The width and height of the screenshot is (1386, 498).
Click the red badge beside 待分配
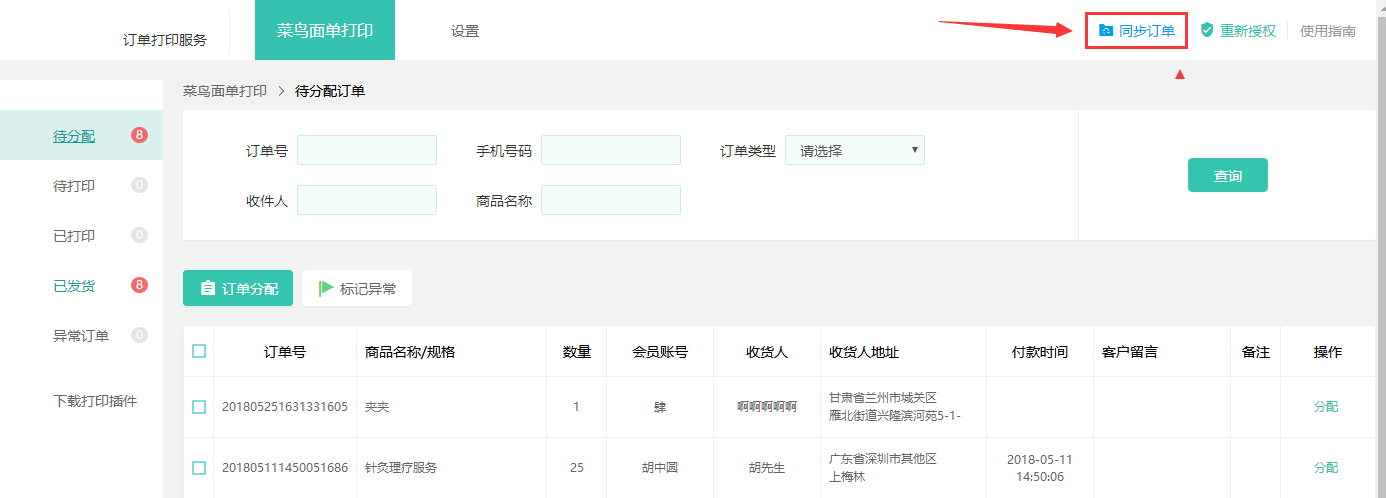(139, 135)
